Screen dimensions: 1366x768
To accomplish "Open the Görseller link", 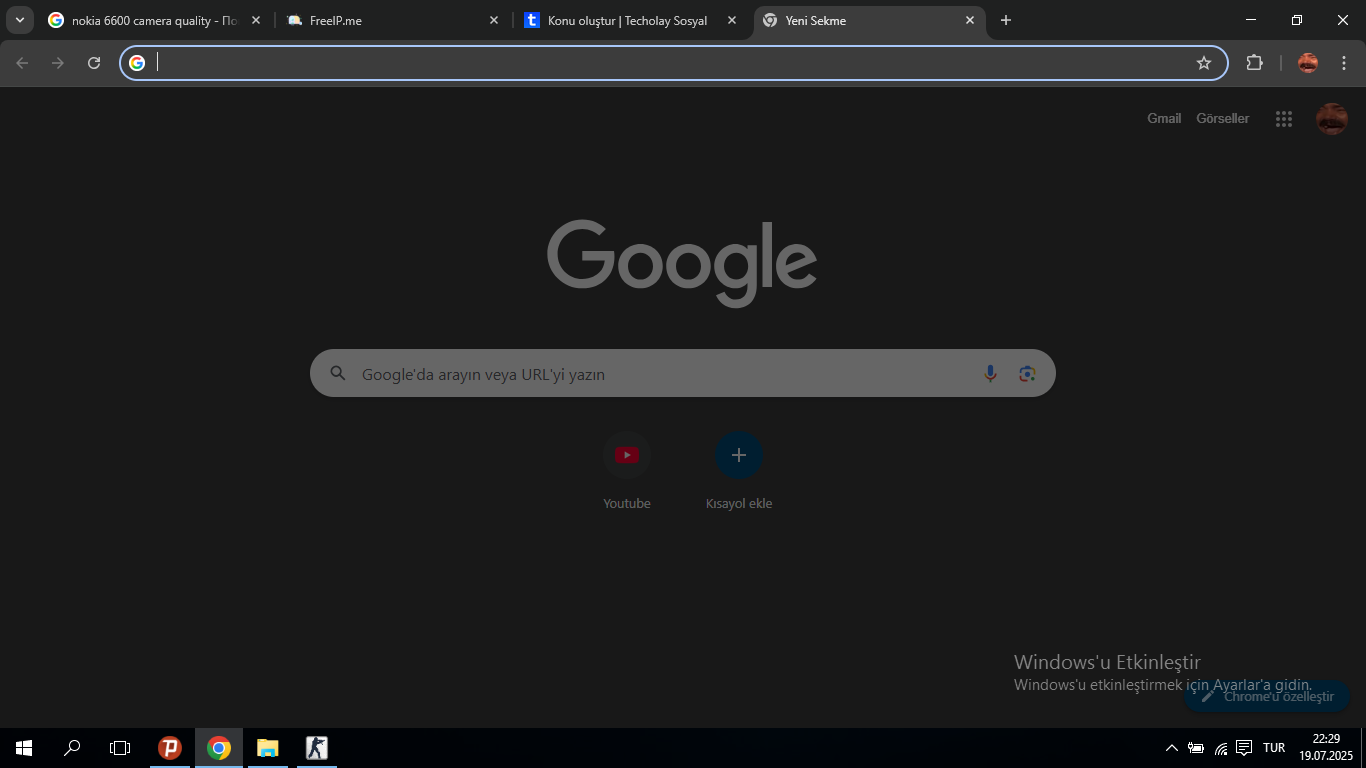I will pos(1223,118).
